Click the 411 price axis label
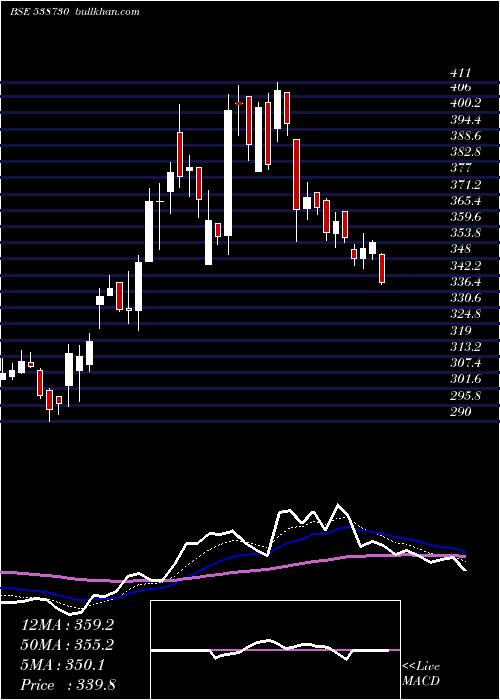 [461, 73]
